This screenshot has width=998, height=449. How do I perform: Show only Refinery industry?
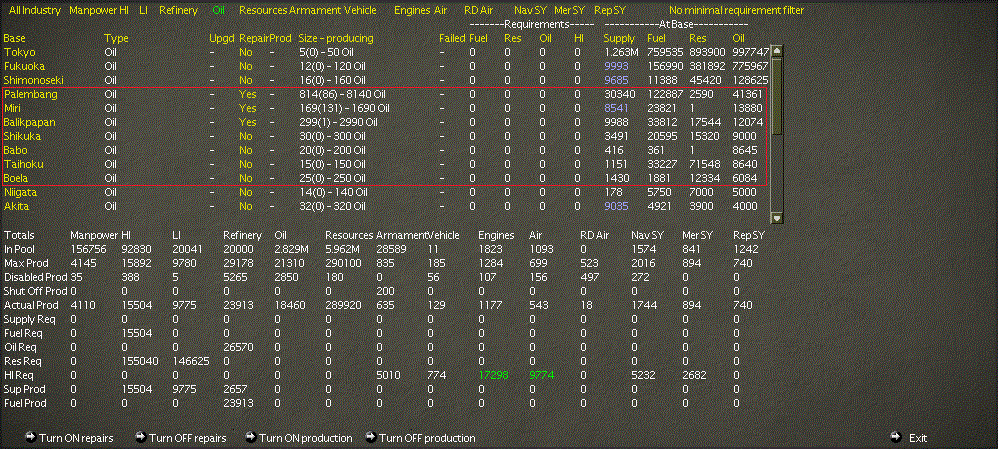[178, 11]
